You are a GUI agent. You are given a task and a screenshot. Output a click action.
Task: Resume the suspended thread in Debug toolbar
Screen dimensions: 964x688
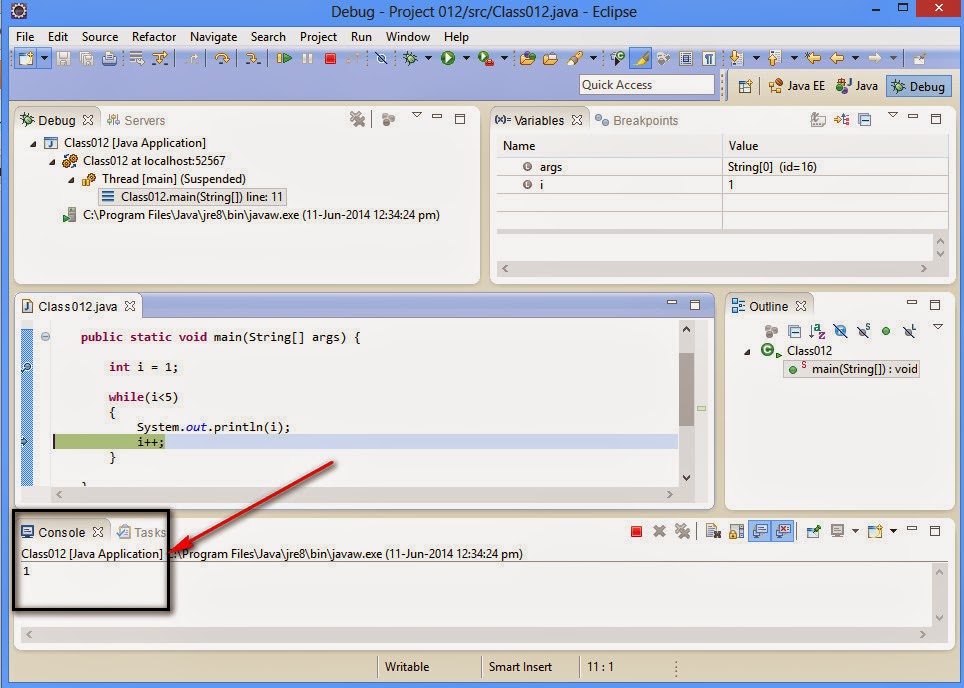tap(285, 58)
